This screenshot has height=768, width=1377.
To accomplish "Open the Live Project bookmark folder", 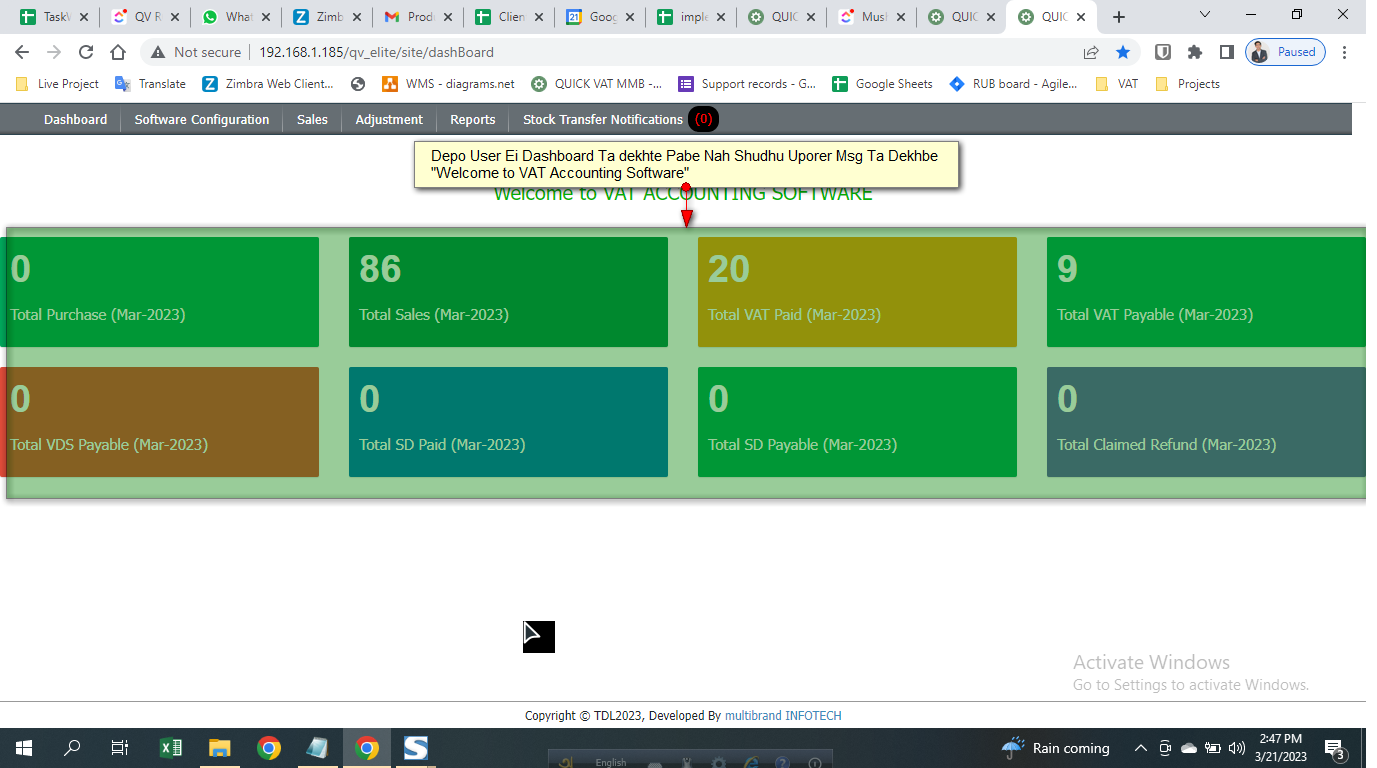I will [x=57, y=84].
